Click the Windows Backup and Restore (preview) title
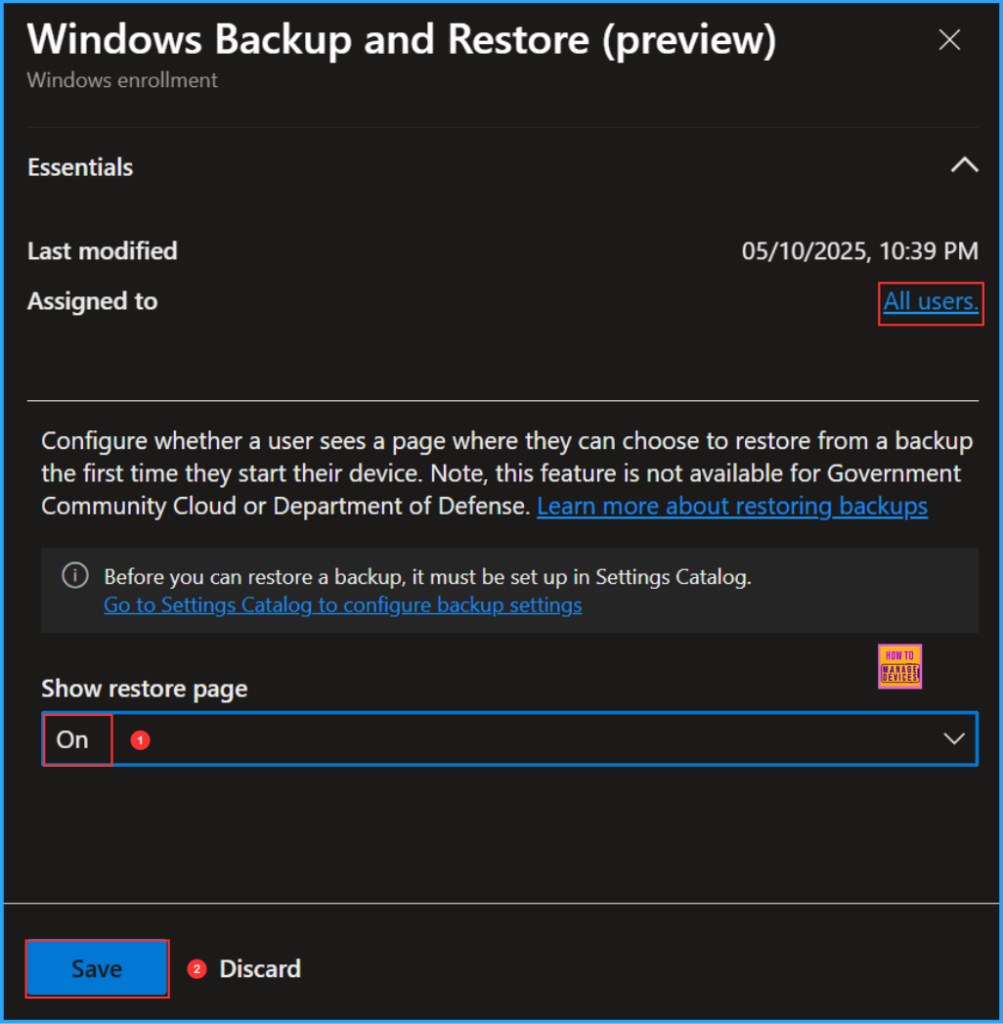The width and height of the screenshot is (1003, 1024). [402, 39]
